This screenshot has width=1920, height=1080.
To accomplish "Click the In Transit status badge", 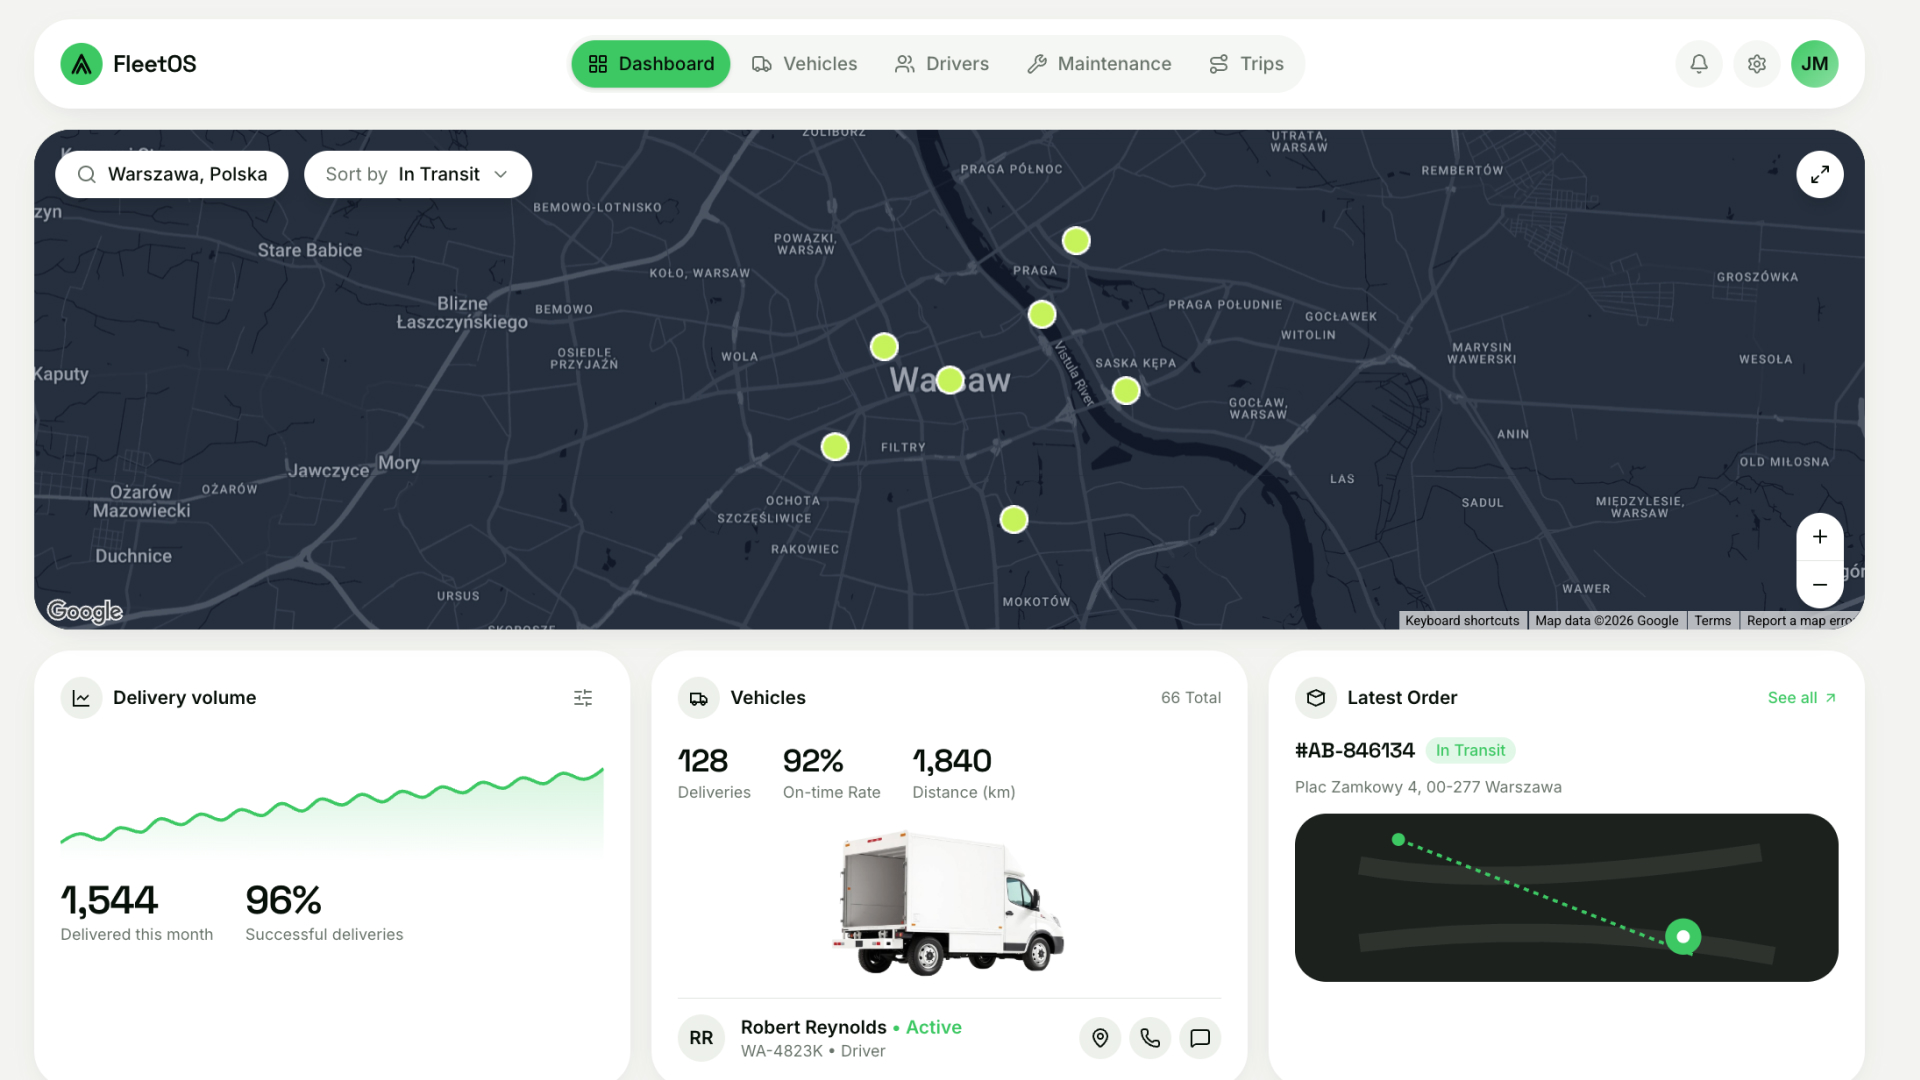I will [x=1470, y=751].
